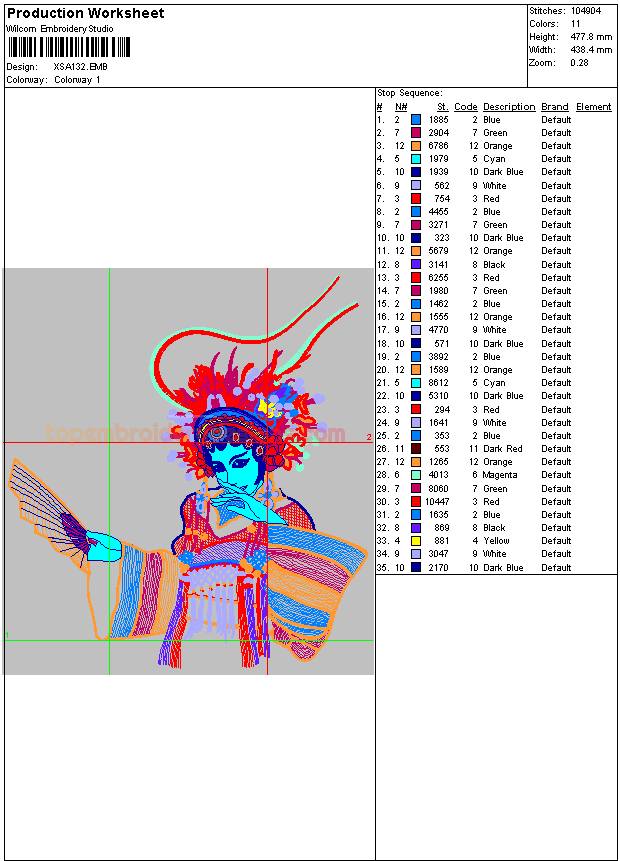
Task: Click stitch count '1462' in row 15
Action: coord(439,304)
